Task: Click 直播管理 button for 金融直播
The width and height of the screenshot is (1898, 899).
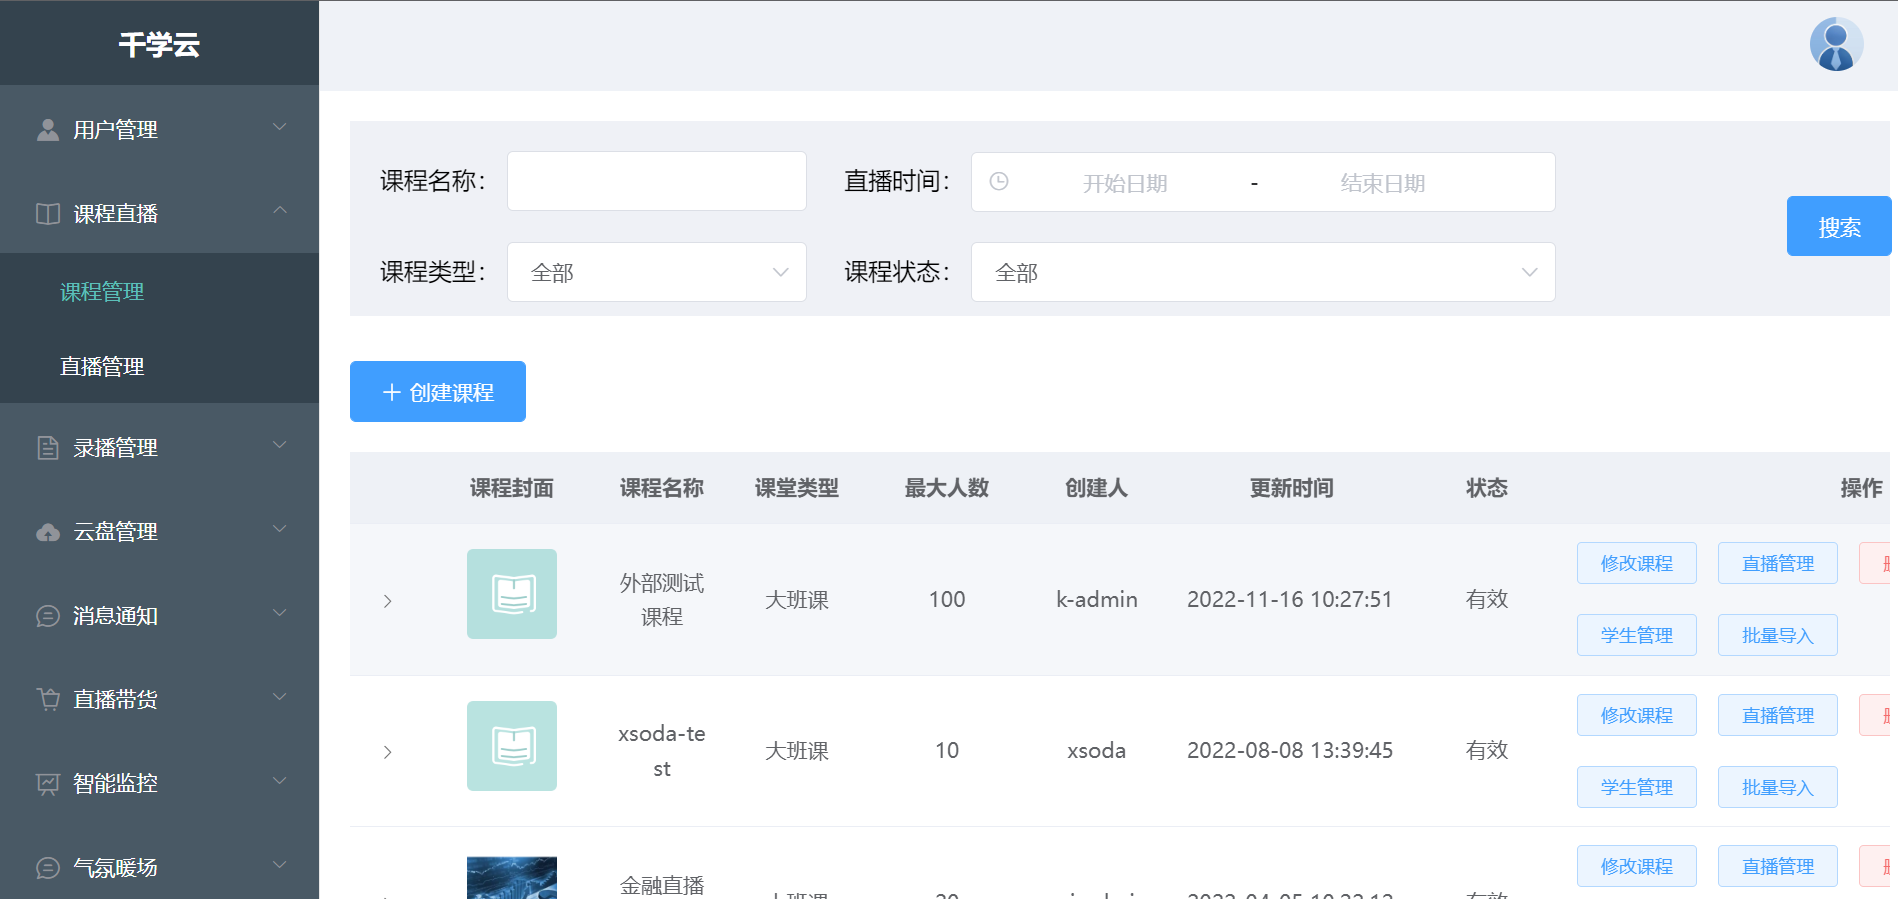Action: point(1778,866)
